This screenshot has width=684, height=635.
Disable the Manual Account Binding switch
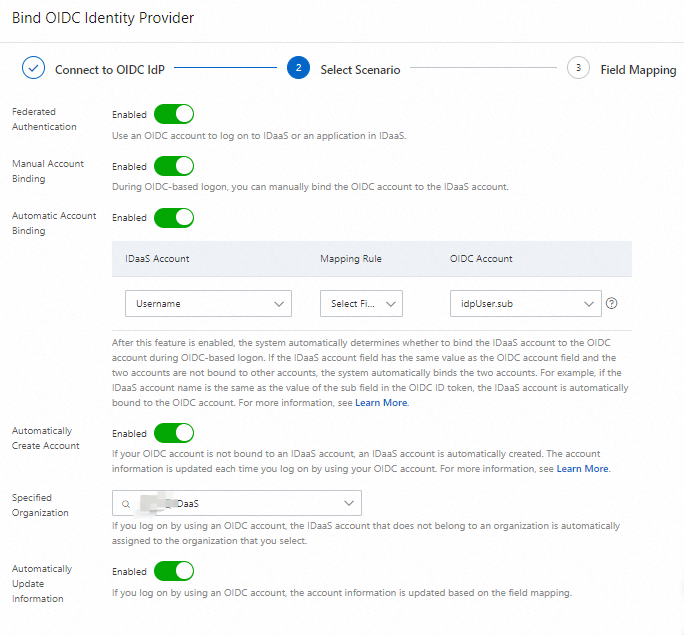point(174,166)
